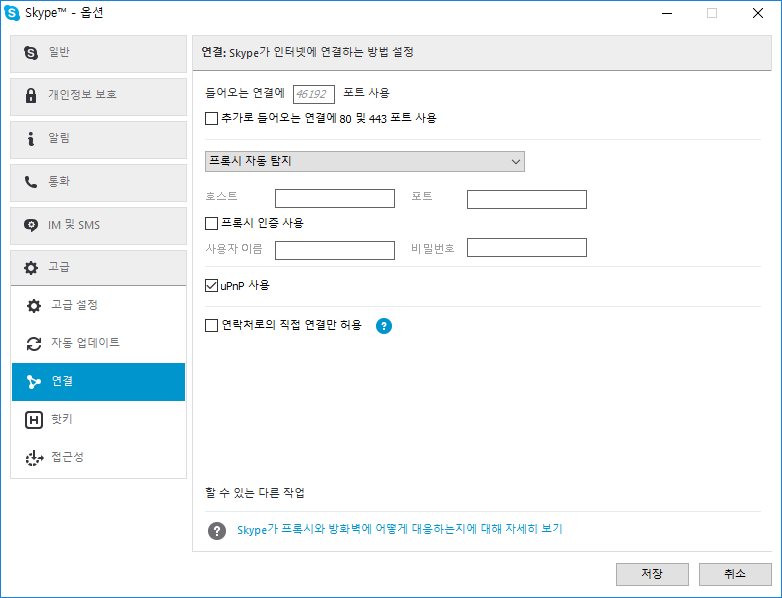Collapse the 고급 advanced section header
The height and width of the screenshot is (598, 782).
click(98, 268)
